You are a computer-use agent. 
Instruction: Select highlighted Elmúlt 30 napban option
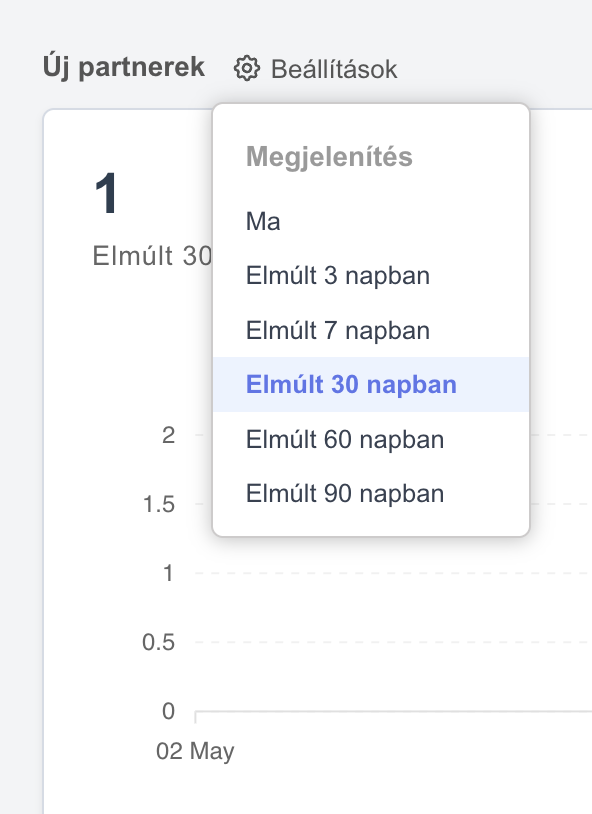click(x=371, y=385)
